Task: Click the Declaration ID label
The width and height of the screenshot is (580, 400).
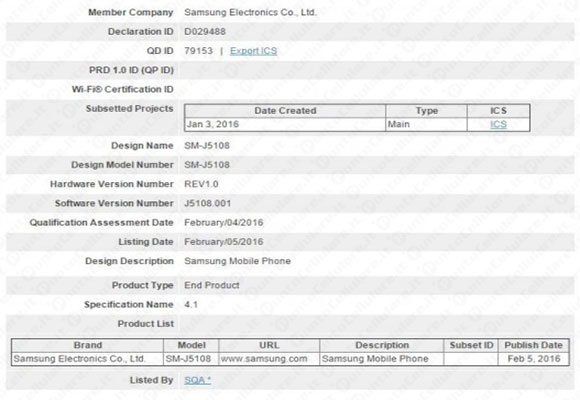Action: pyautogui.click(x=141, y=31)
